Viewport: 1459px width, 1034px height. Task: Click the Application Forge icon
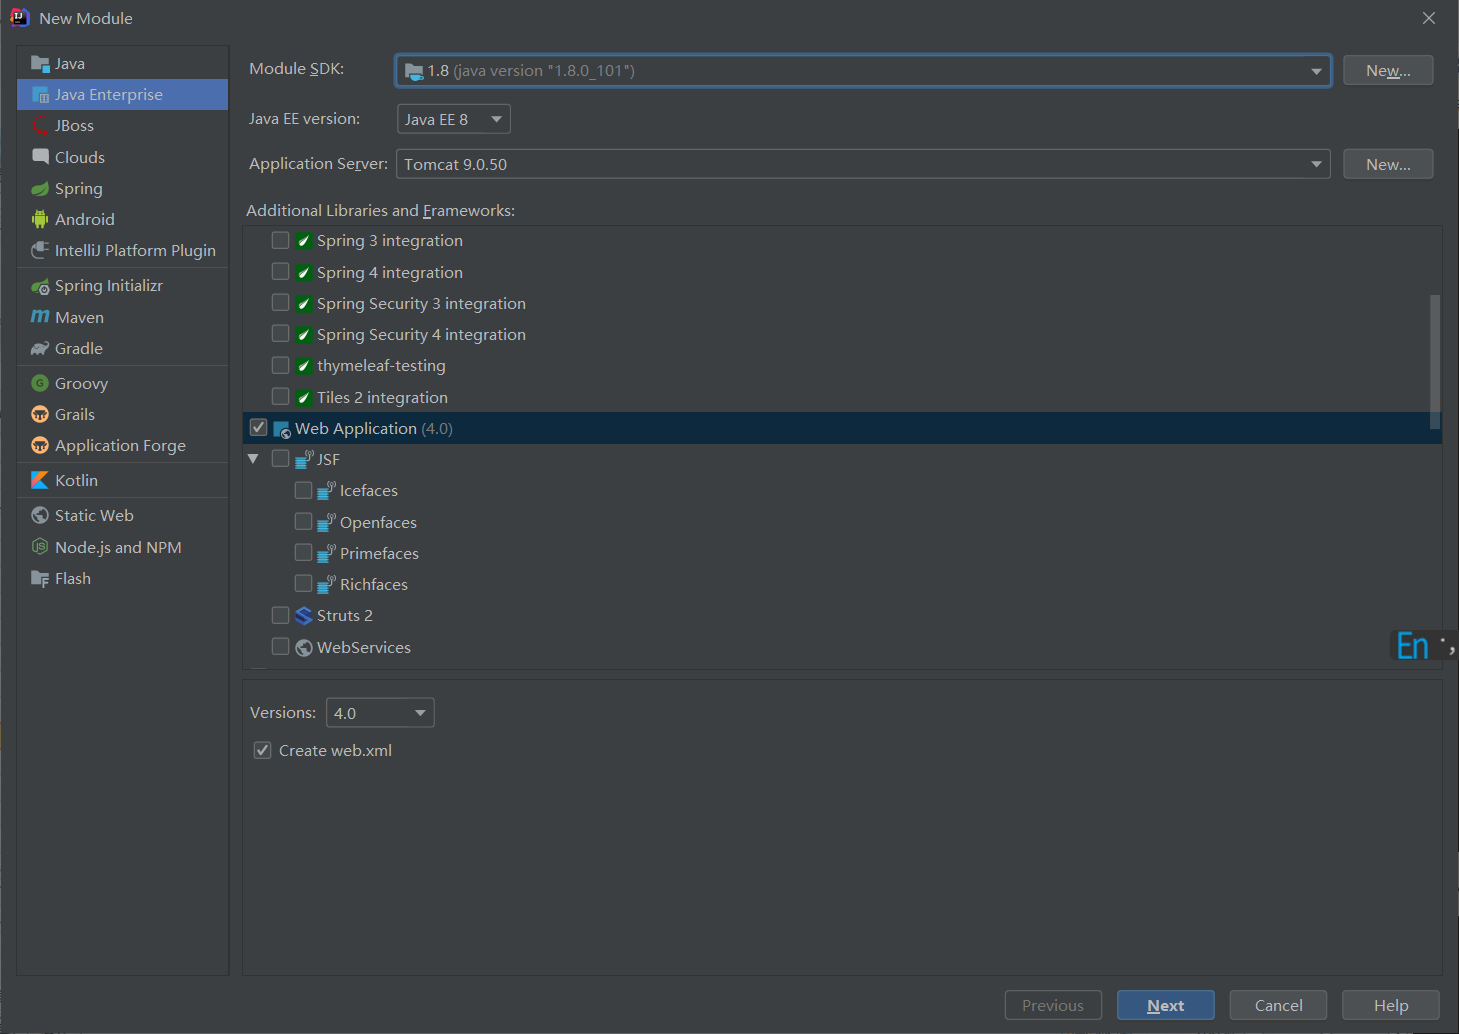pyautogui.click(x=40, y=446)
